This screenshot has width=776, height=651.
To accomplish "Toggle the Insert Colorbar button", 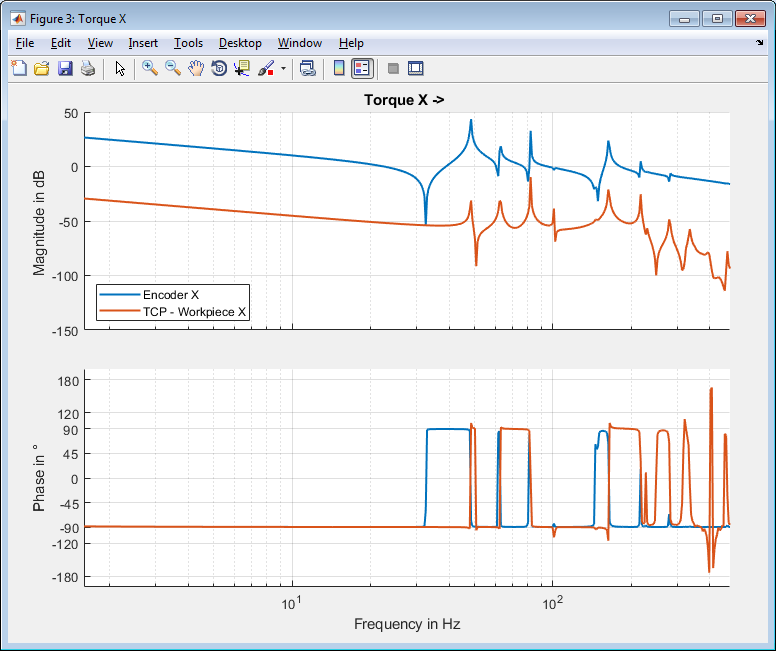I will (339, 68).
